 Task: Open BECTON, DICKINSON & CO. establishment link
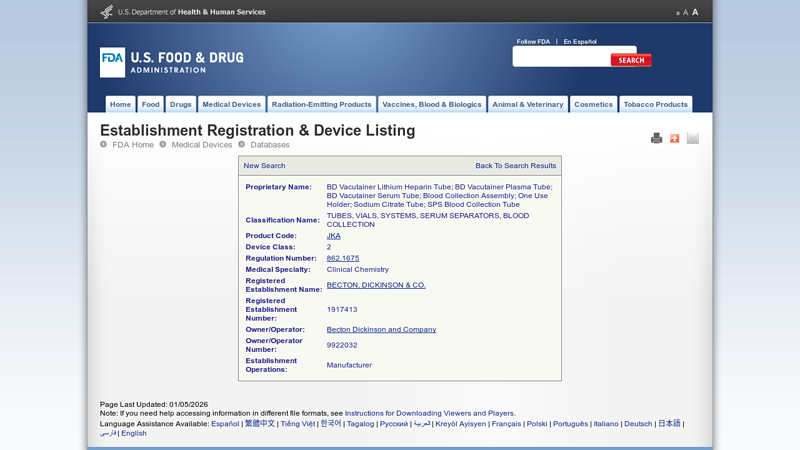[x=376, y=285]
